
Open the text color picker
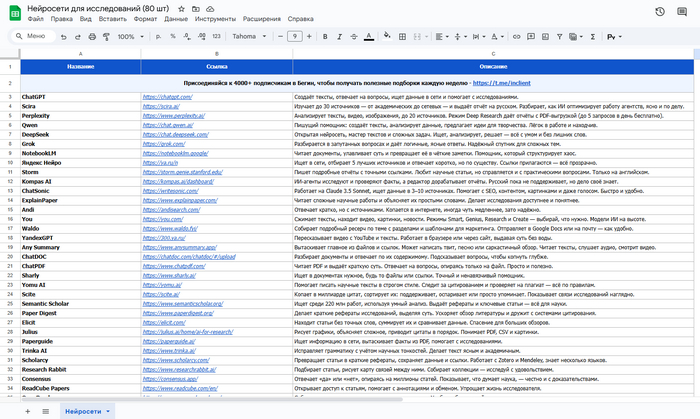(x=369, y=36)
